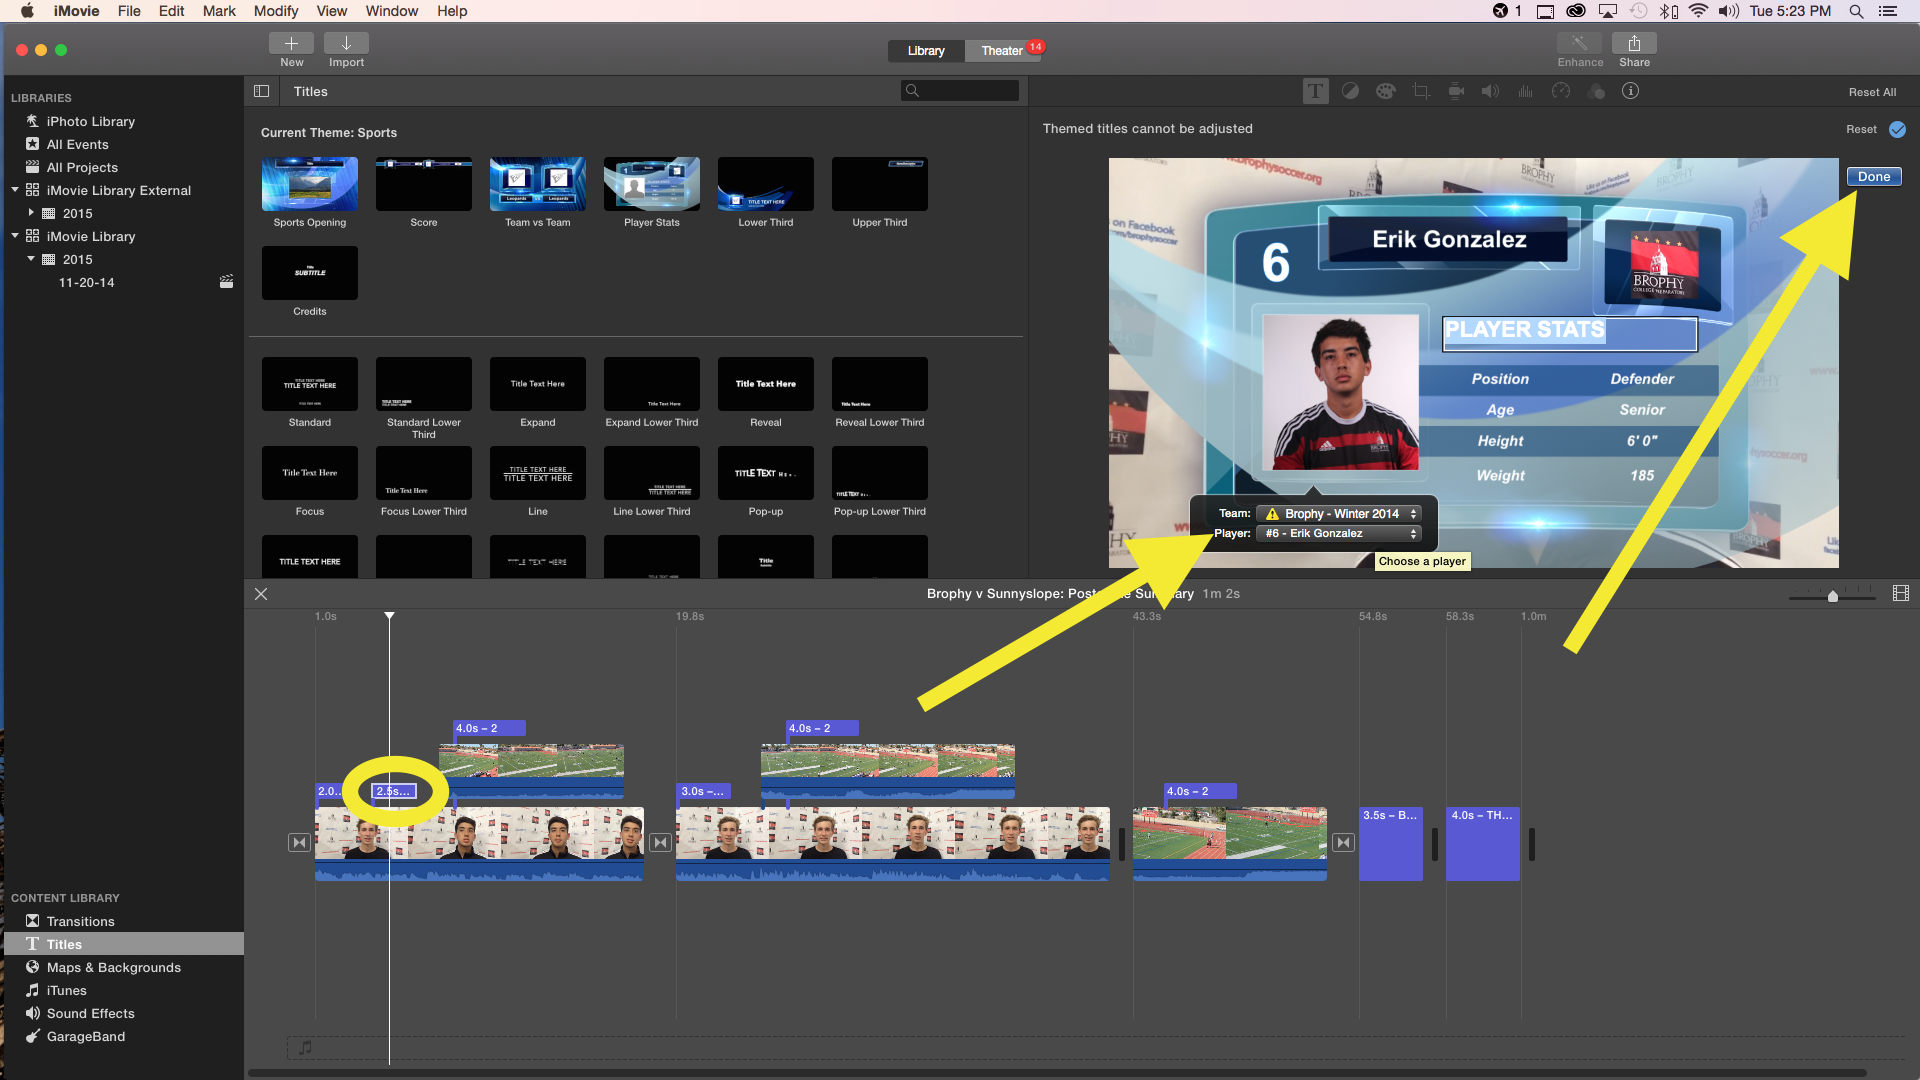The width and height of the screenshot is (1920, 1080).
Task: Open the Window menu
Action: 391,11
